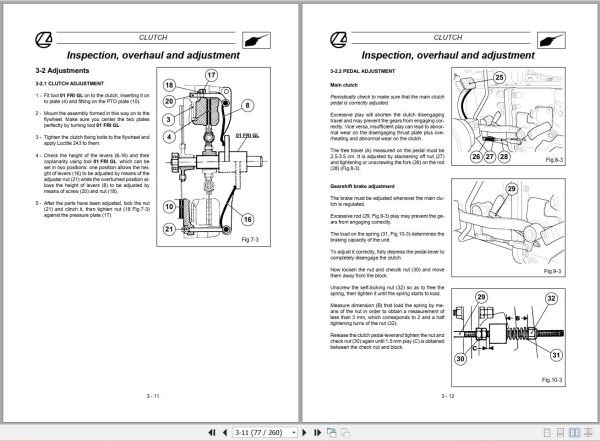Screen dimensions: 600x441
Task: Click the '3-2 Adjustments' heading
Action: [62, 71]
